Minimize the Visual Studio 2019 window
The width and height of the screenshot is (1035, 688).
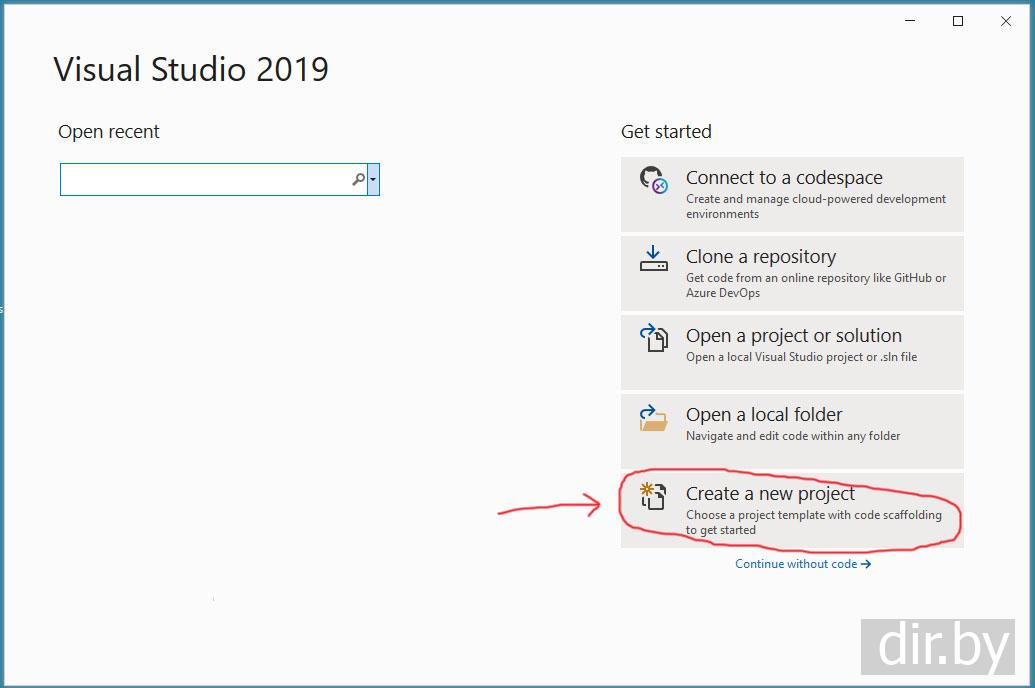[910, 21]
